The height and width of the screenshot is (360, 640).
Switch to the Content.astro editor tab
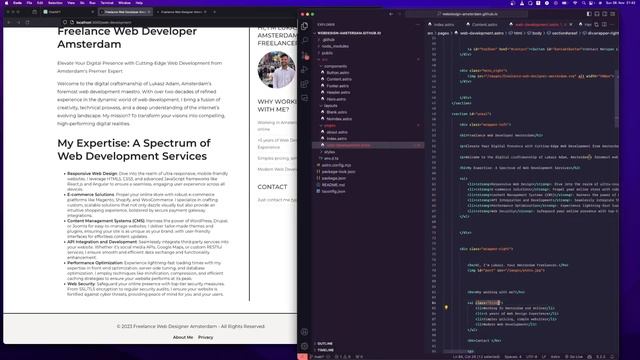(482, 24)
